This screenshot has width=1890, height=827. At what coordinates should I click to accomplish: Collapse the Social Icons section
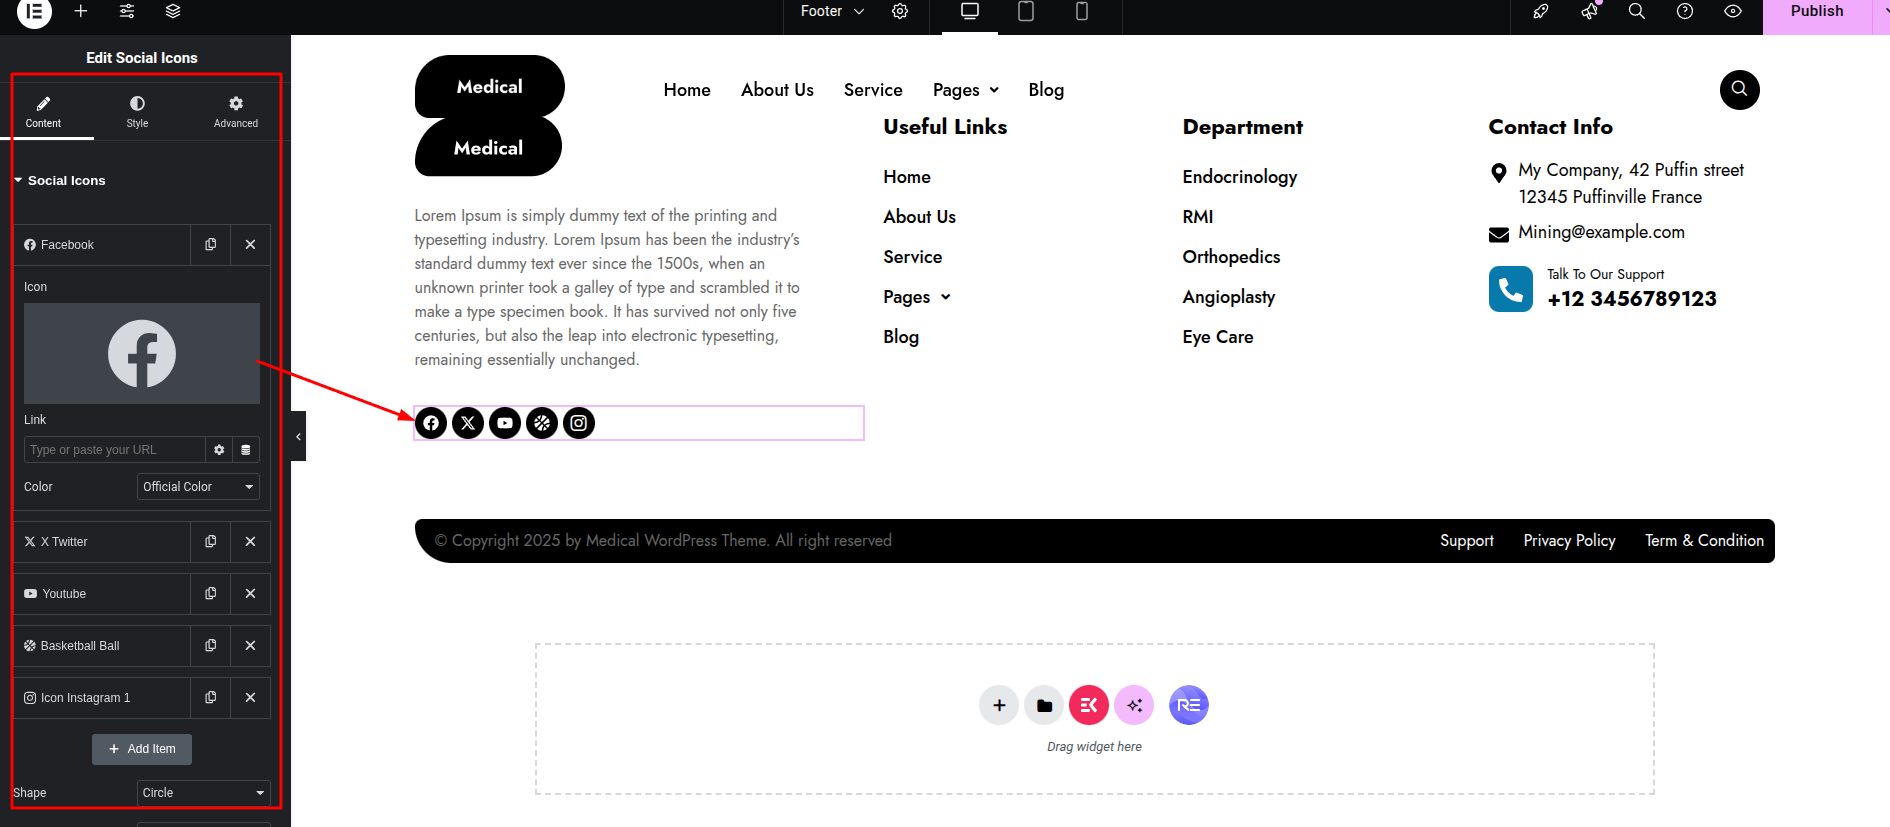click(x=60, y=181)
